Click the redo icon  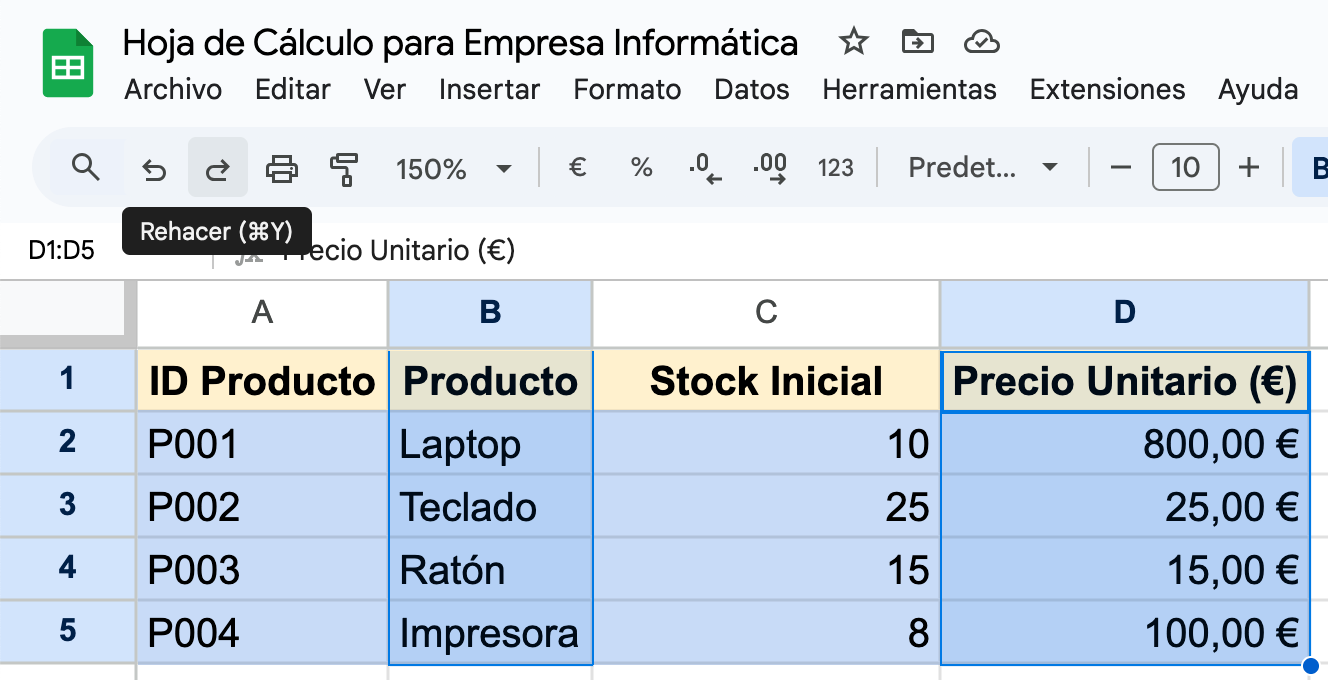(x=217, y=167)
